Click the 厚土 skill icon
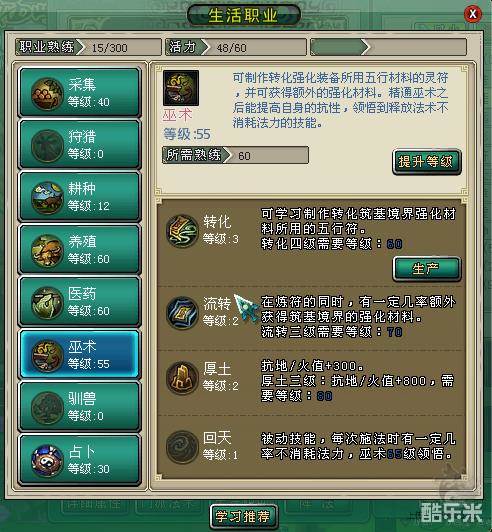 coord(182,378)
